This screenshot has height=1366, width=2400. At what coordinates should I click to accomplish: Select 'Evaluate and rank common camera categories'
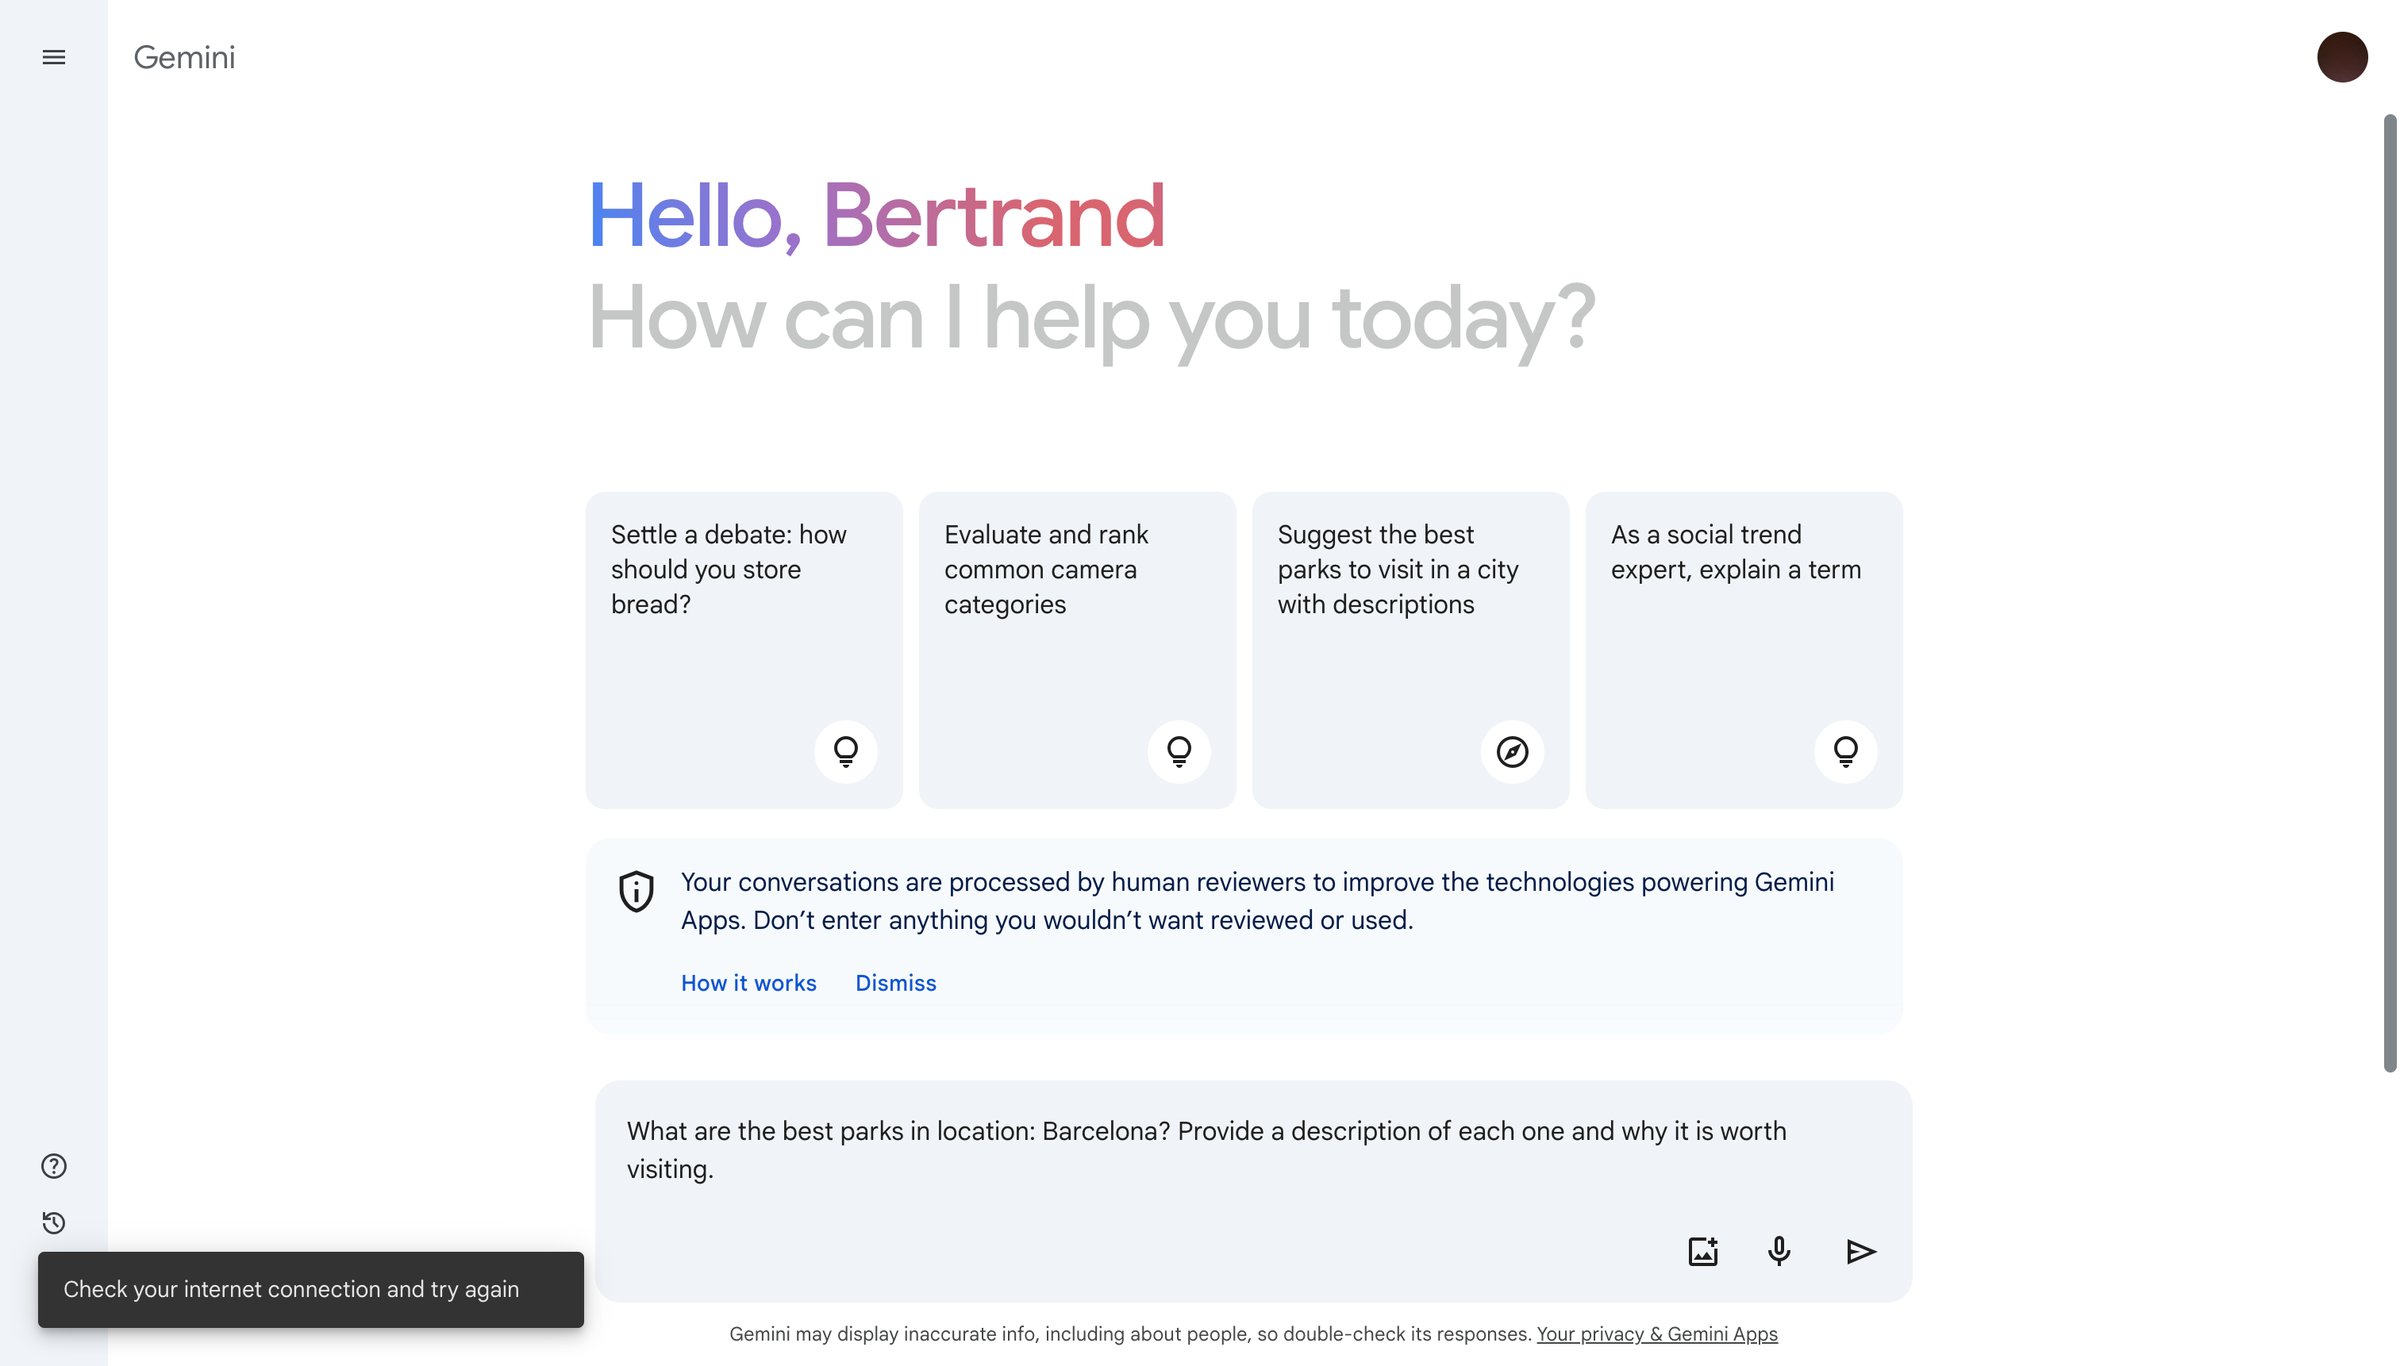pos(1077,650)
